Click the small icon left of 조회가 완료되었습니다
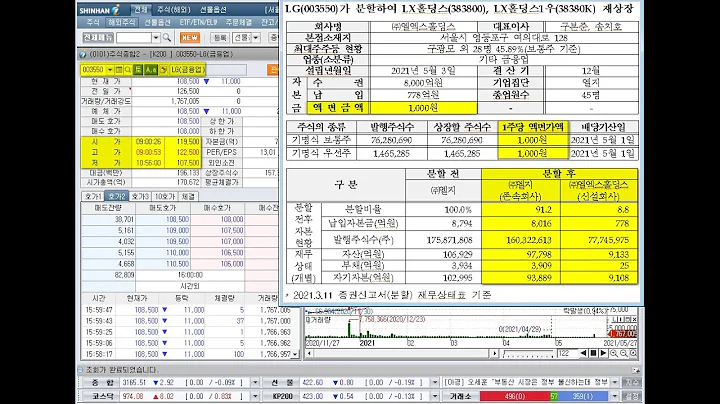 click(80, 370)
